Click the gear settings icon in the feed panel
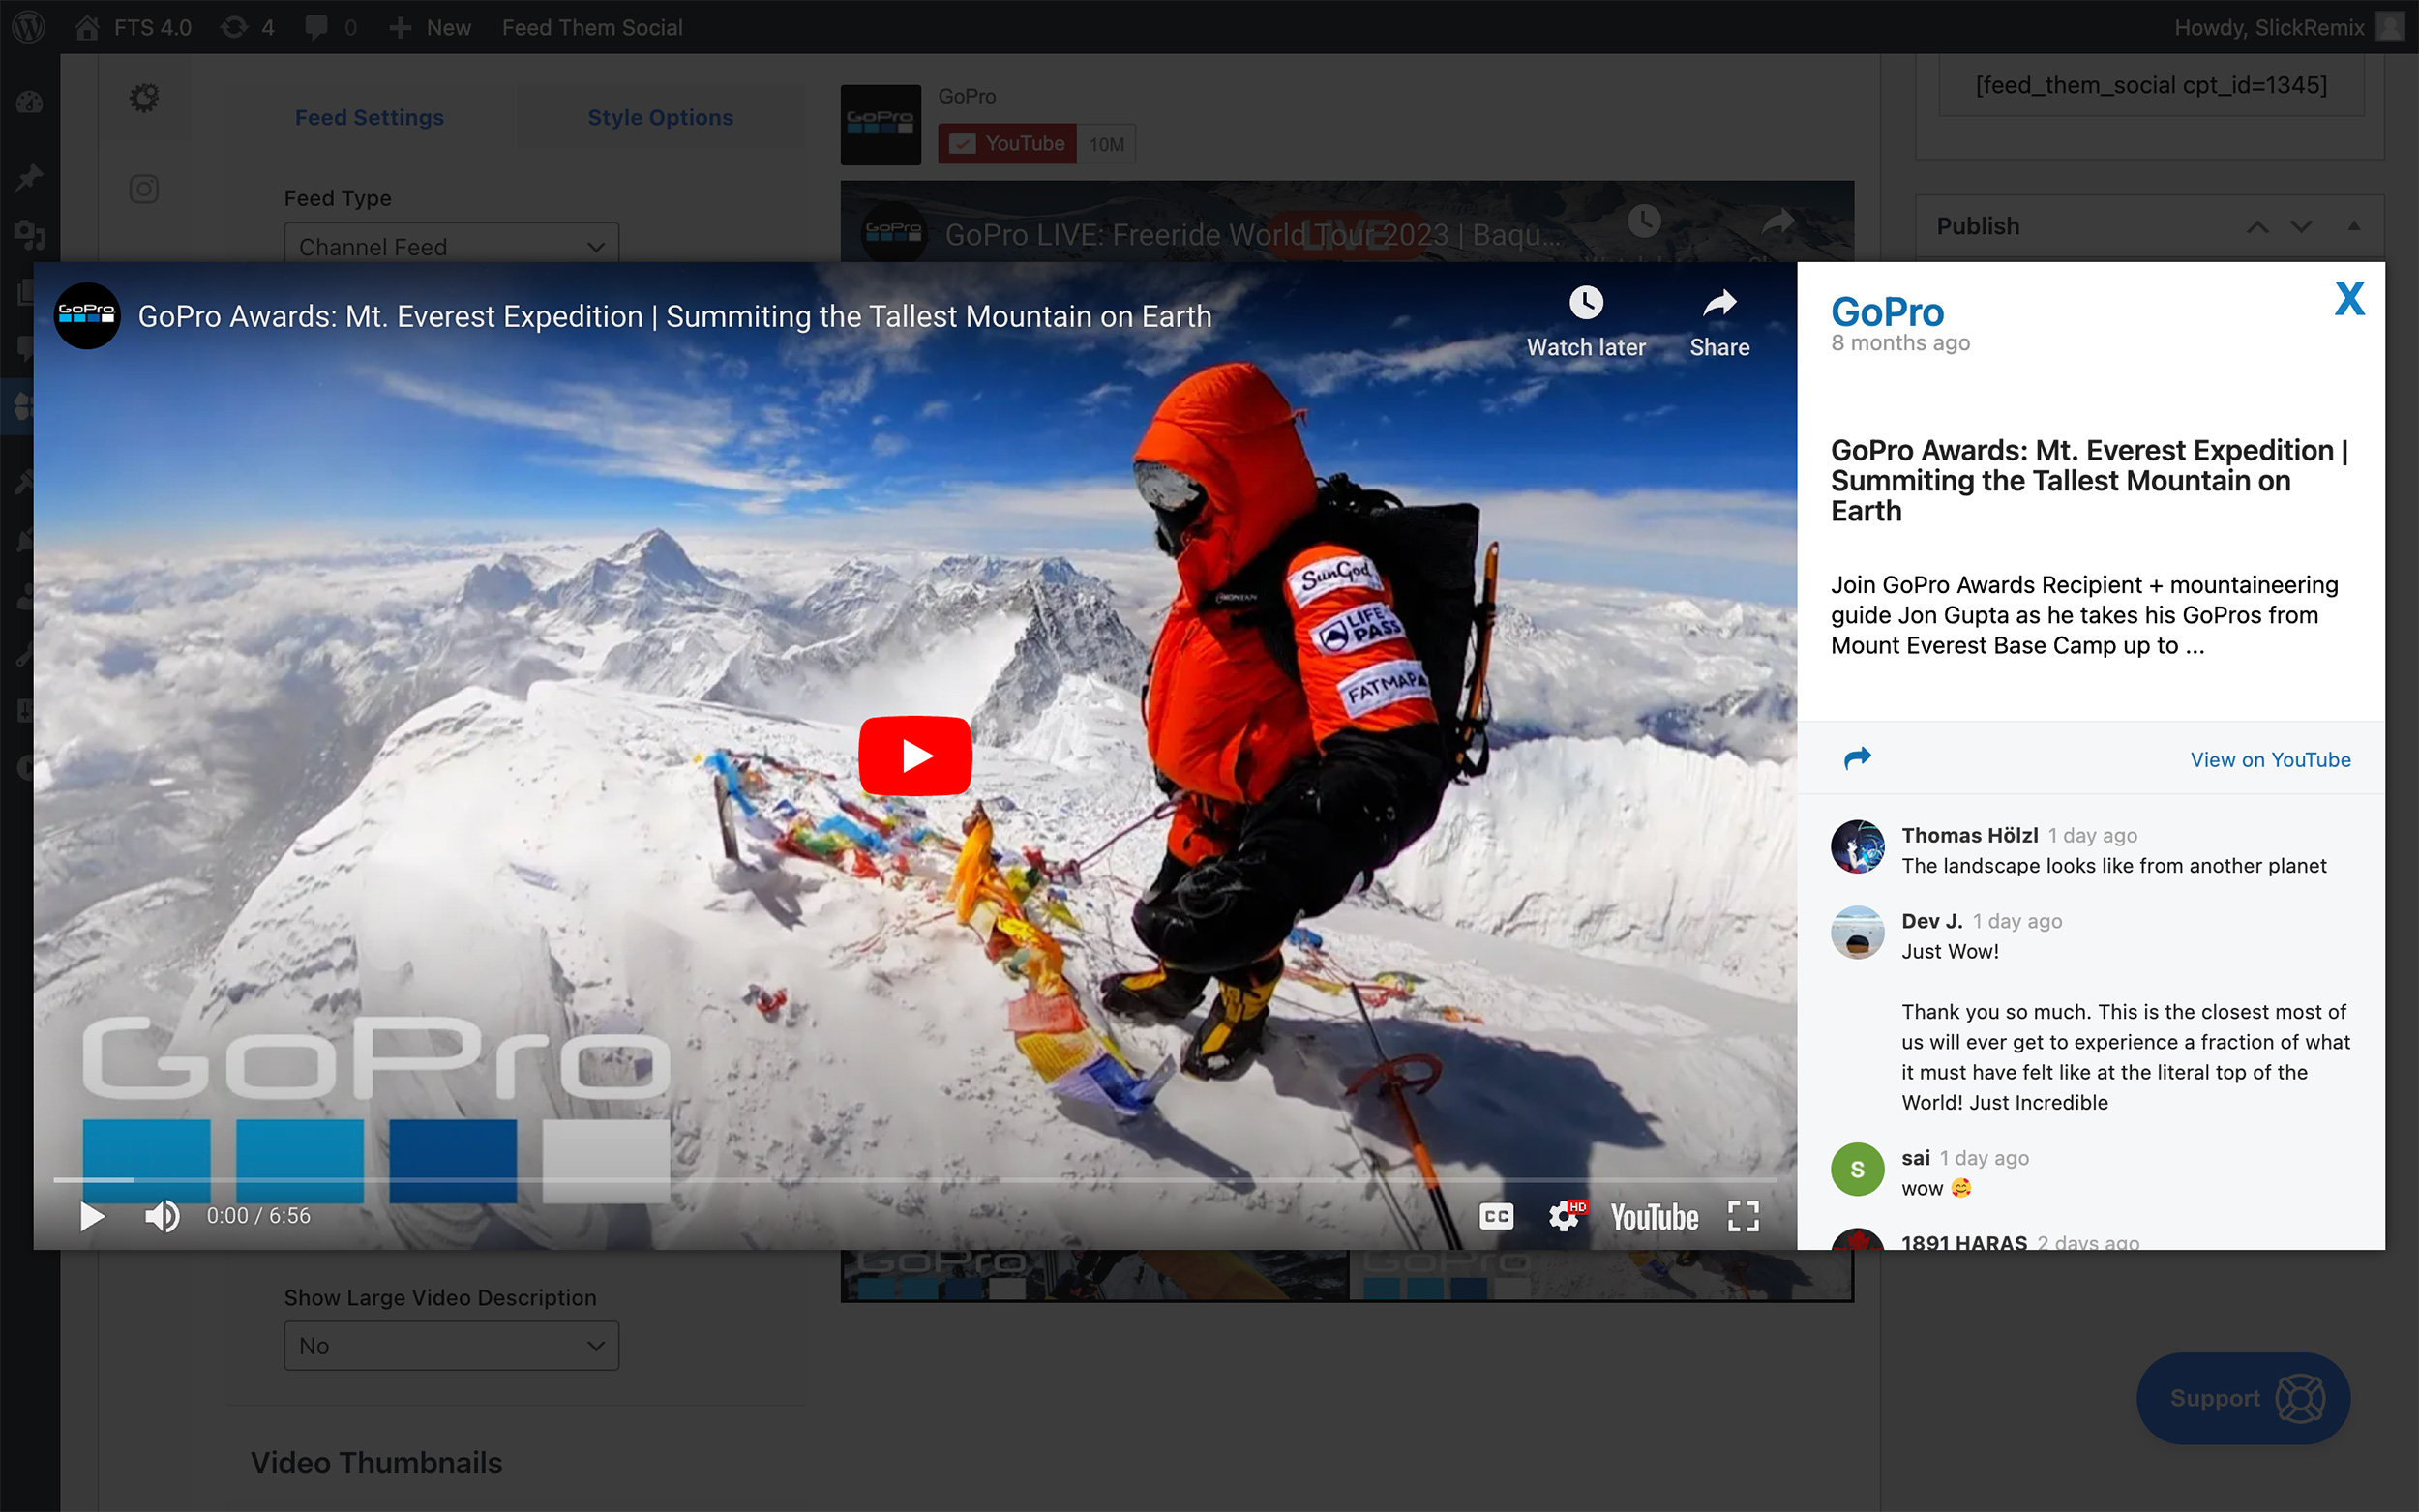 tap(144, 97)
